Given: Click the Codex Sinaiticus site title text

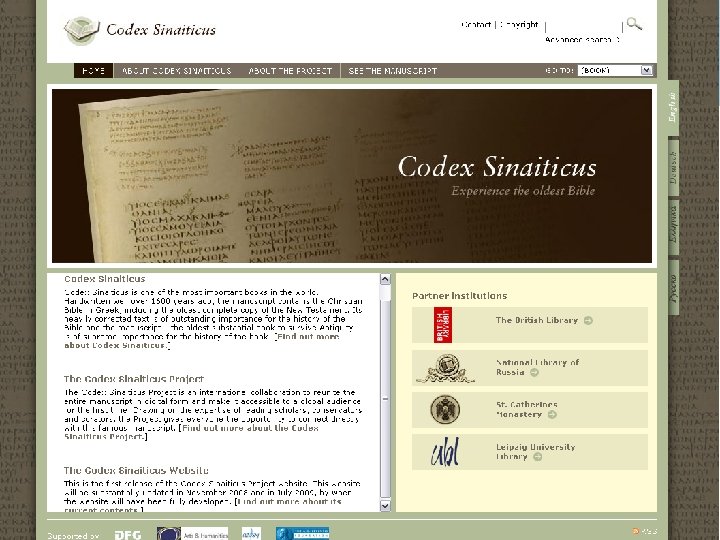Looking at the screenshot, I should pos(161,30).
